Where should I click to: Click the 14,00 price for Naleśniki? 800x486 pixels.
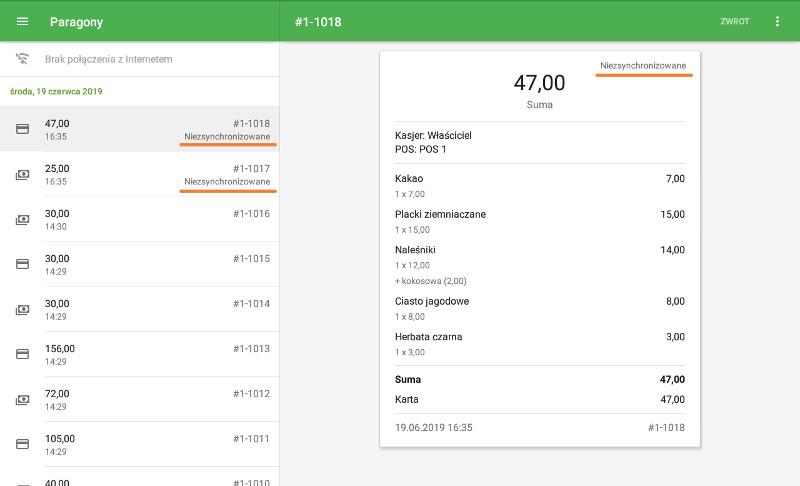pos(672,250)
